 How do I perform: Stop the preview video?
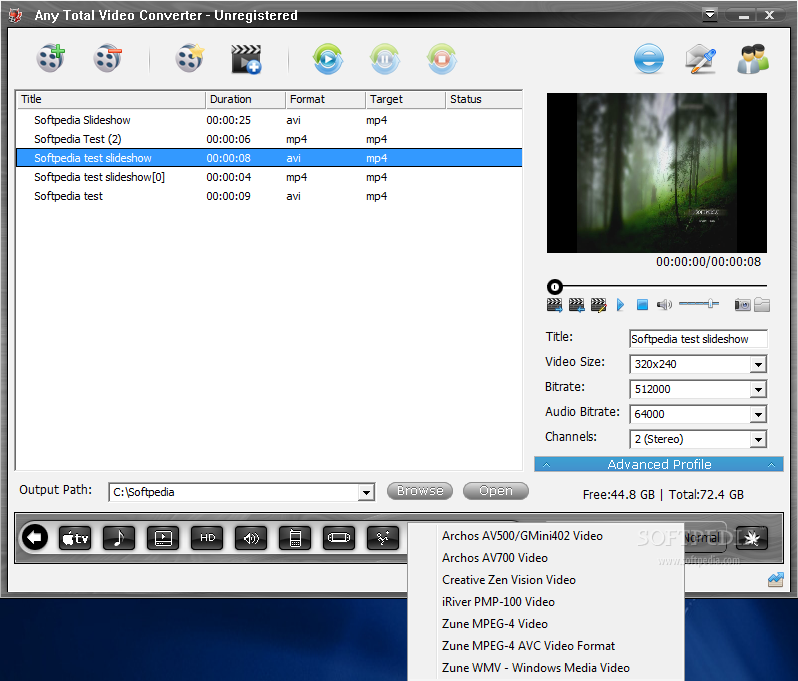pos(642,305)
